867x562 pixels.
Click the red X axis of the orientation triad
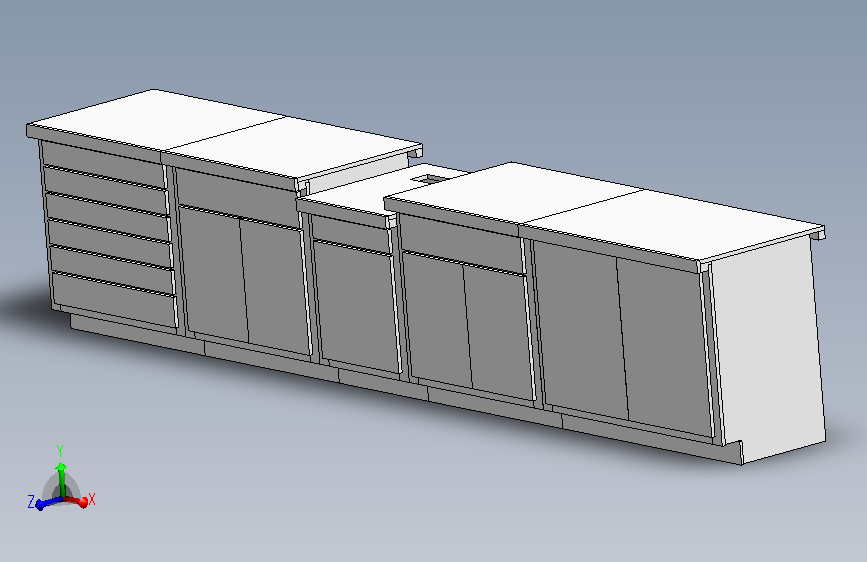pyautogui.click(x=77, y=501)
